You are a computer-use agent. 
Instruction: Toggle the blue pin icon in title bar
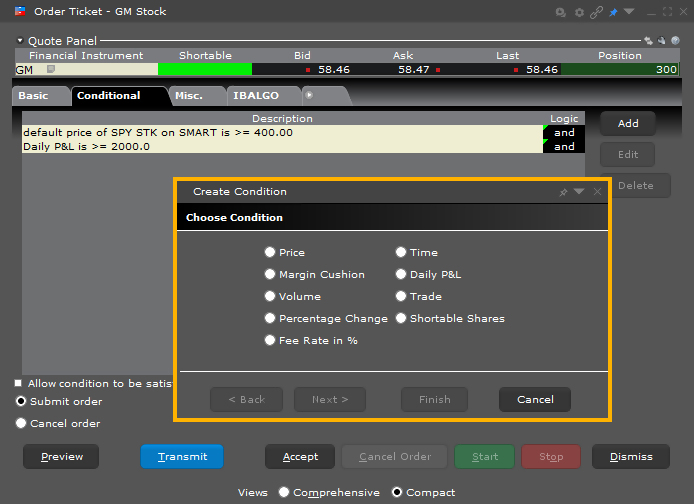[613, 12]
